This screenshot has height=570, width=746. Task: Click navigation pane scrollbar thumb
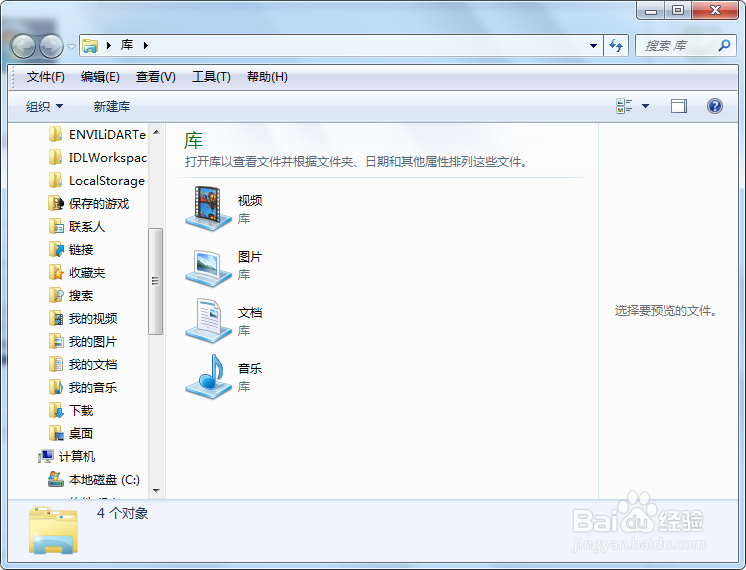[156, 281]
